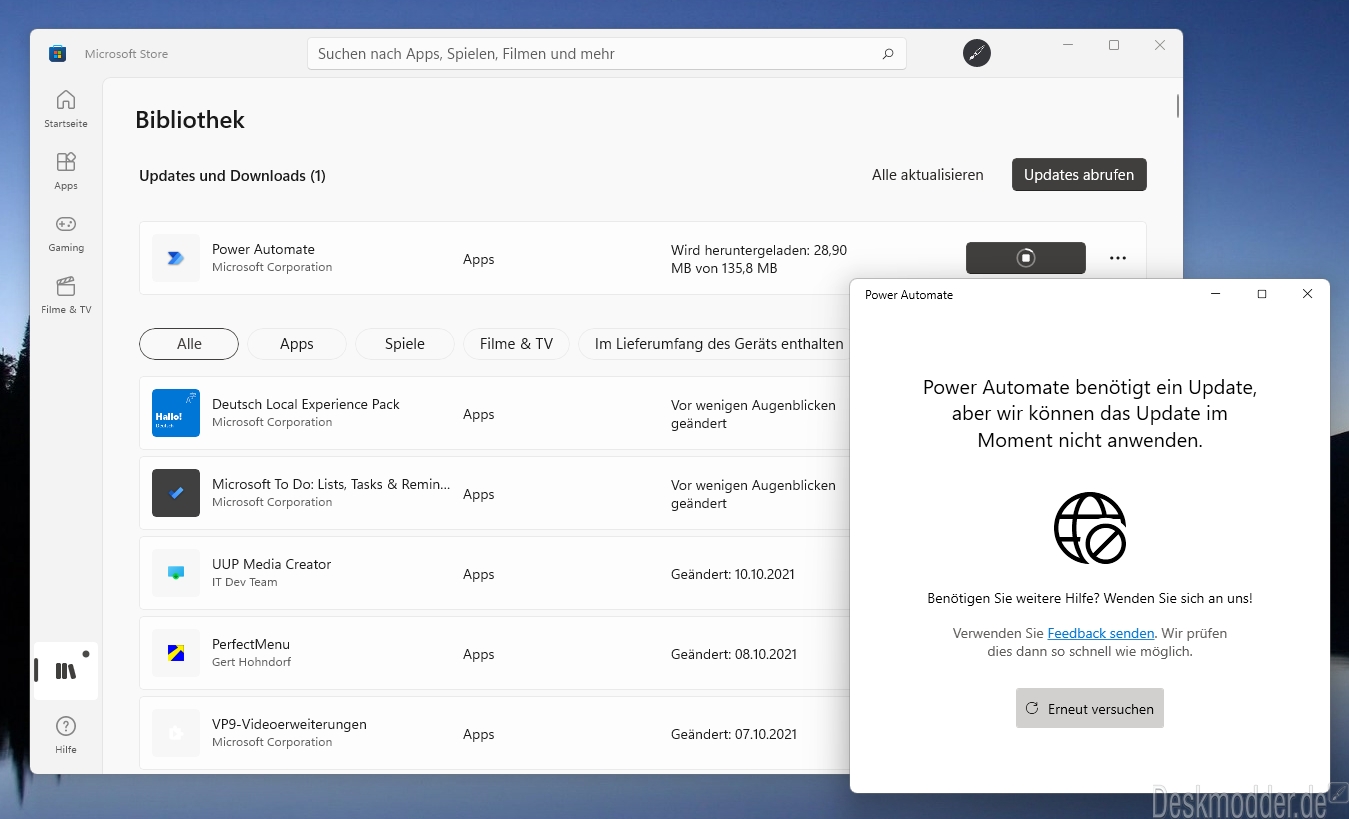The height and width of the screenshot is (819, 1349).
Task: Open more options for Power Automate
Action: [1118, 258]
